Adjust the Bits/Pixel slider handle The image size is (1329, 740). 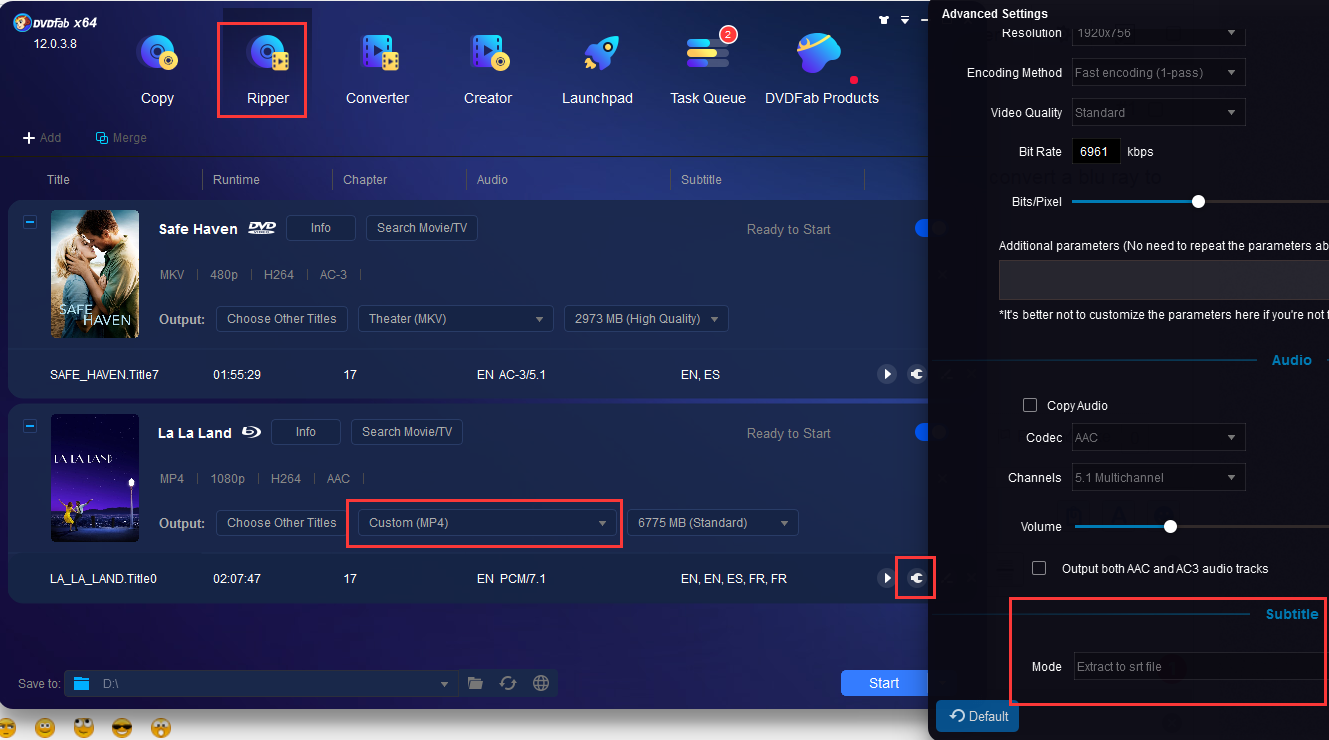pyautogui.click(x=1198, y=201)
